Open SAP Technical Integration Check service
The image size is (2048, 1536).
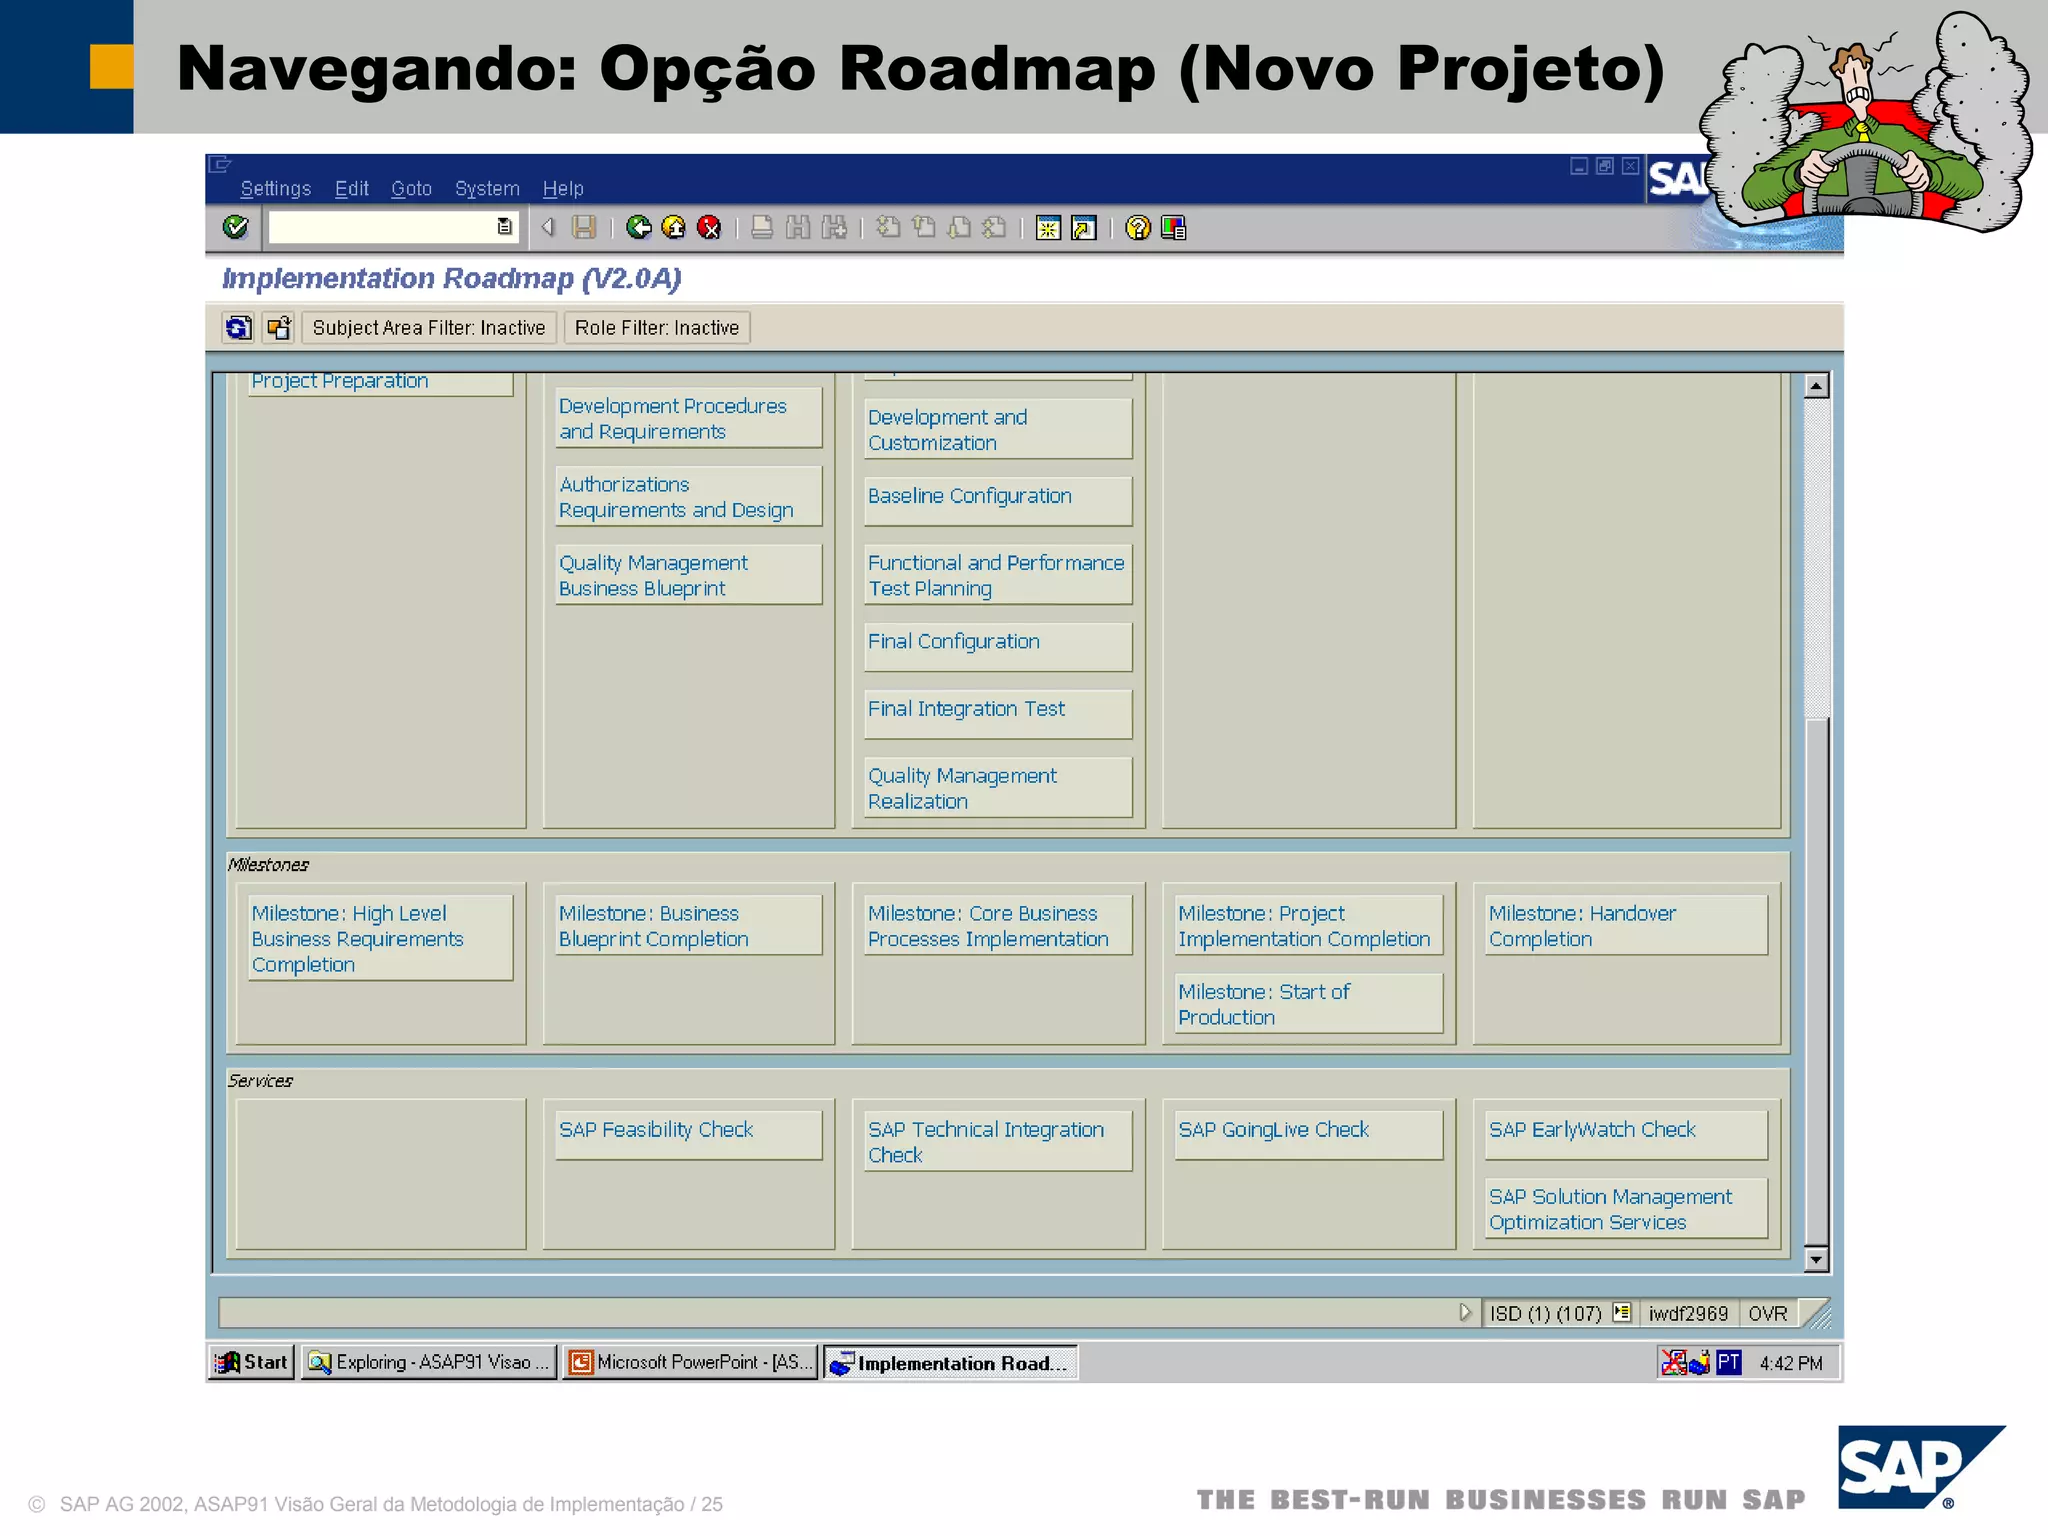[997, 1141]
